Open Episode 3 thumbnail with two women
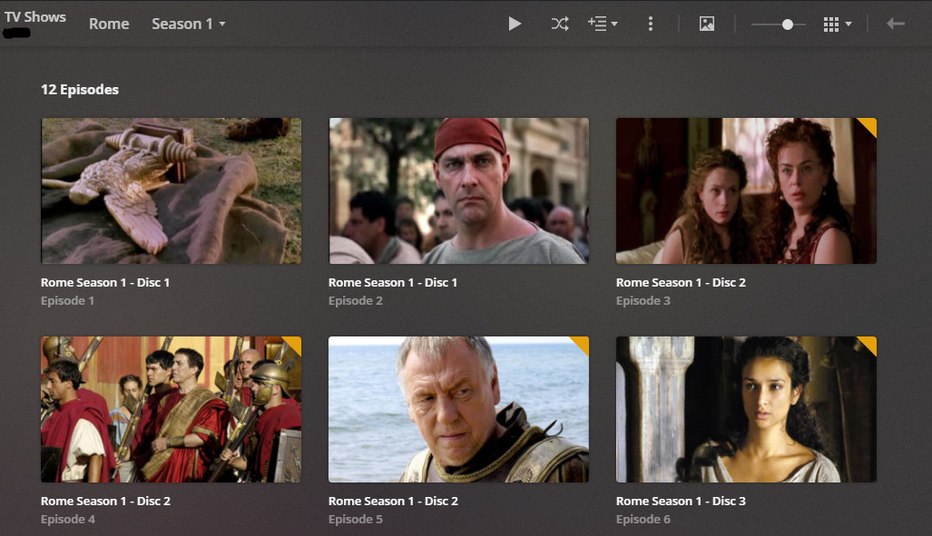The image size is (932, 536). 746,191
